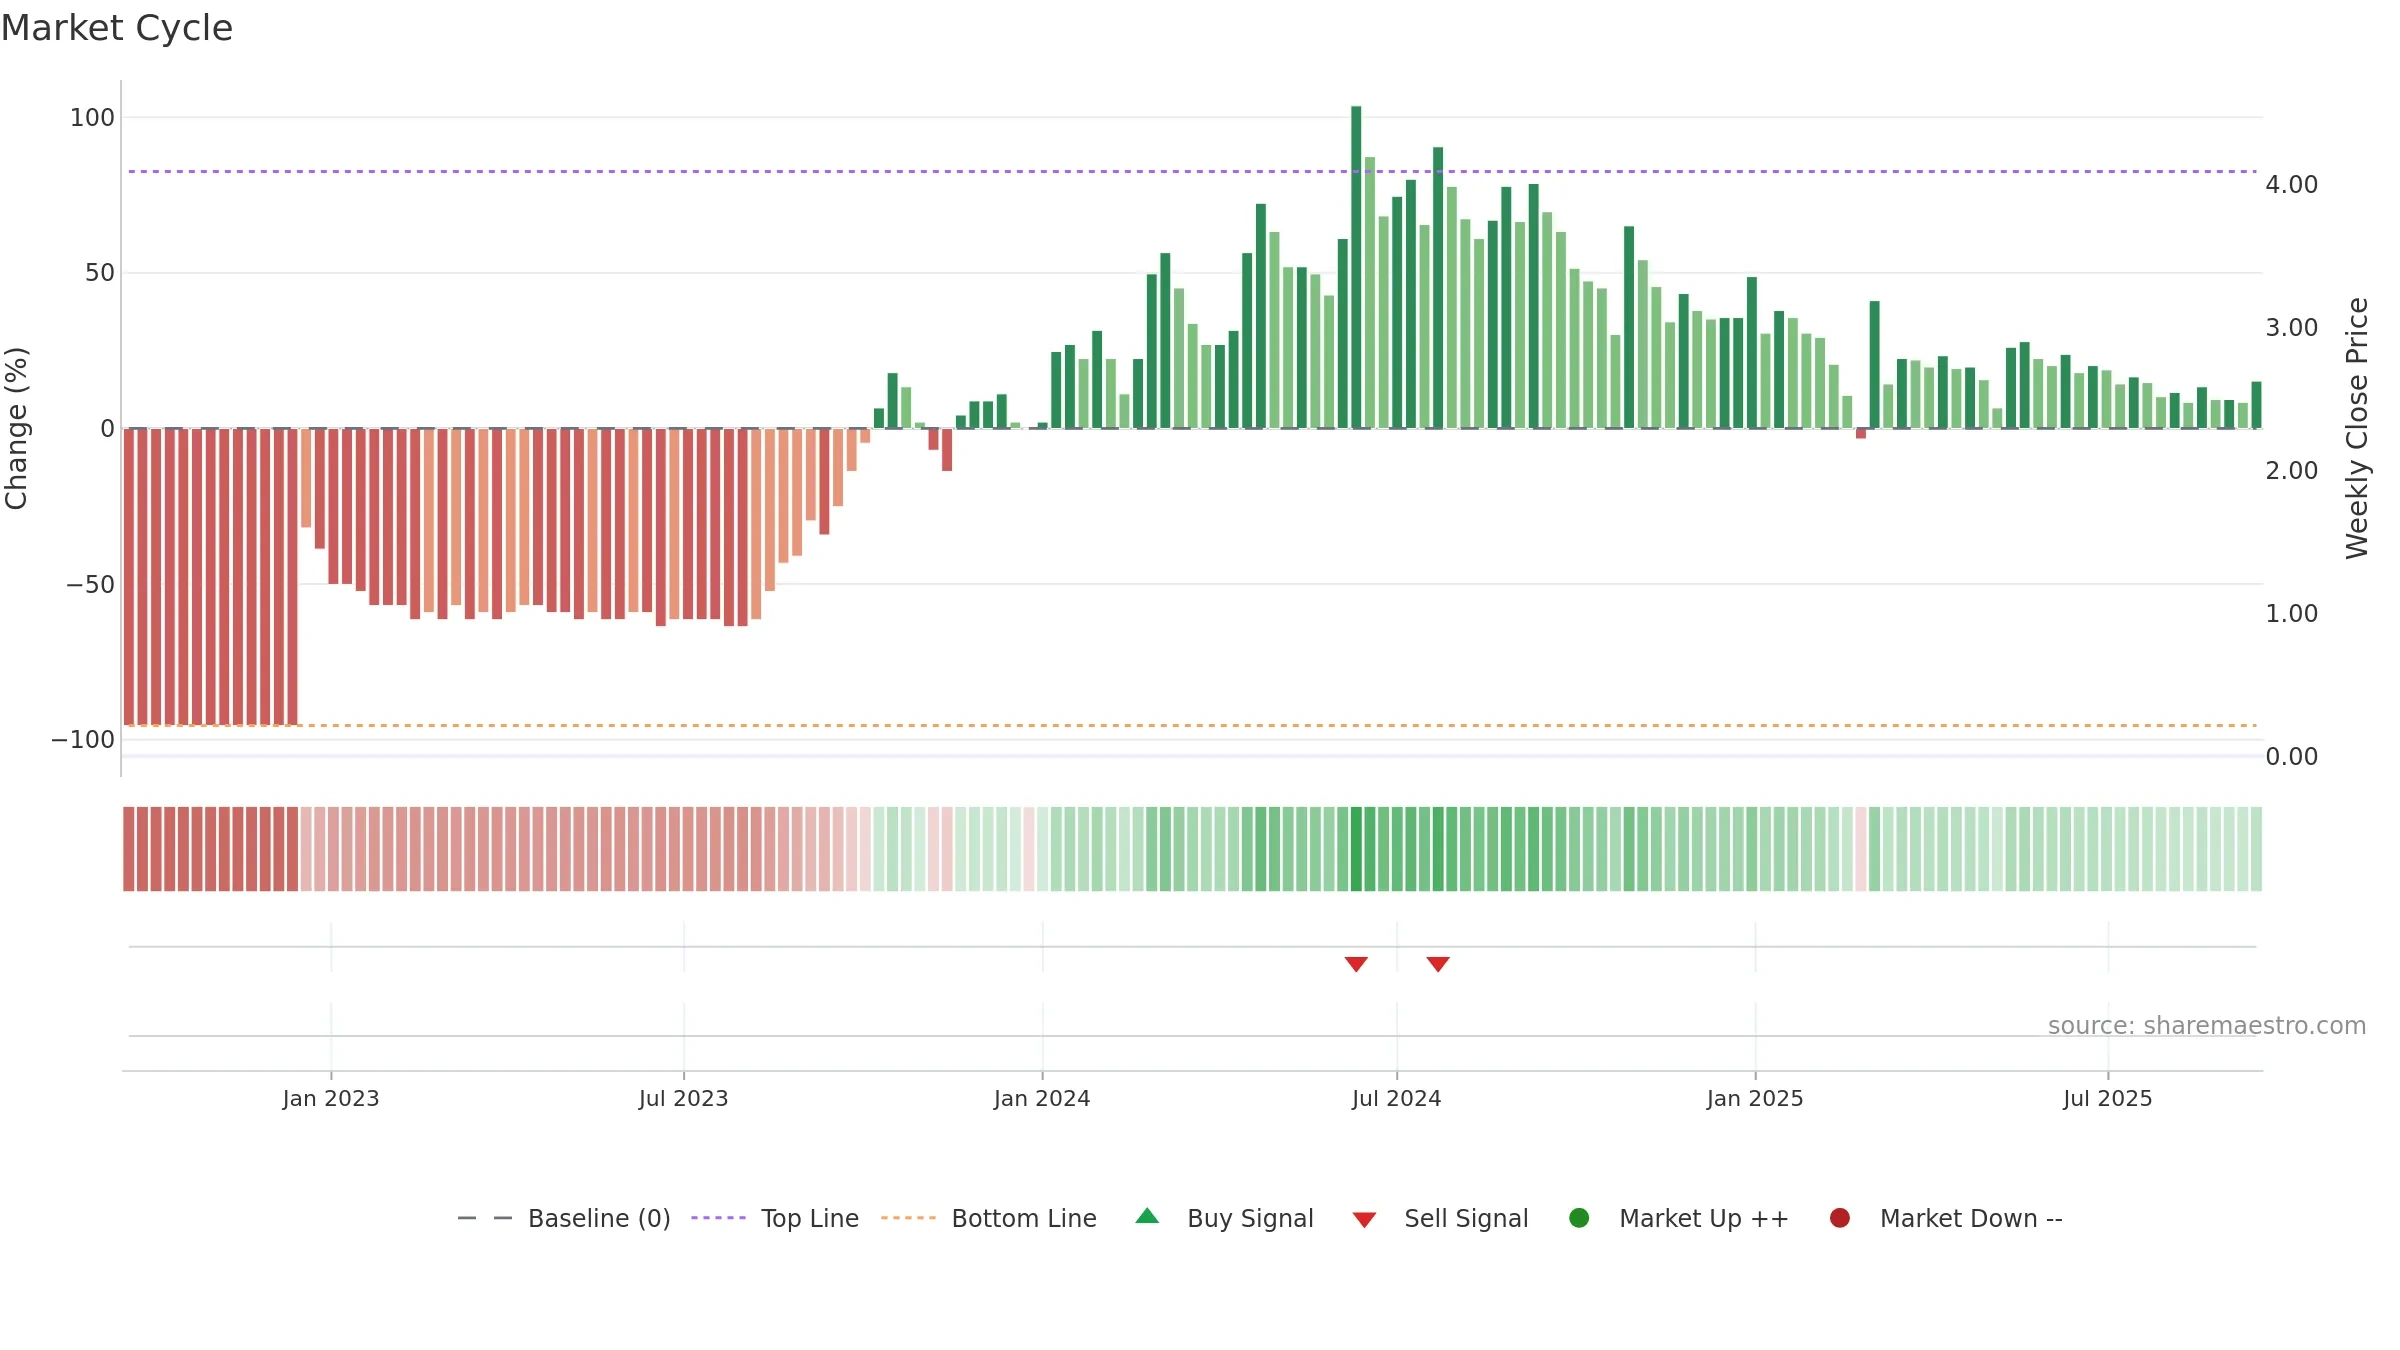Click the grey dashed Baseline legend sample

coord(484,1218)
